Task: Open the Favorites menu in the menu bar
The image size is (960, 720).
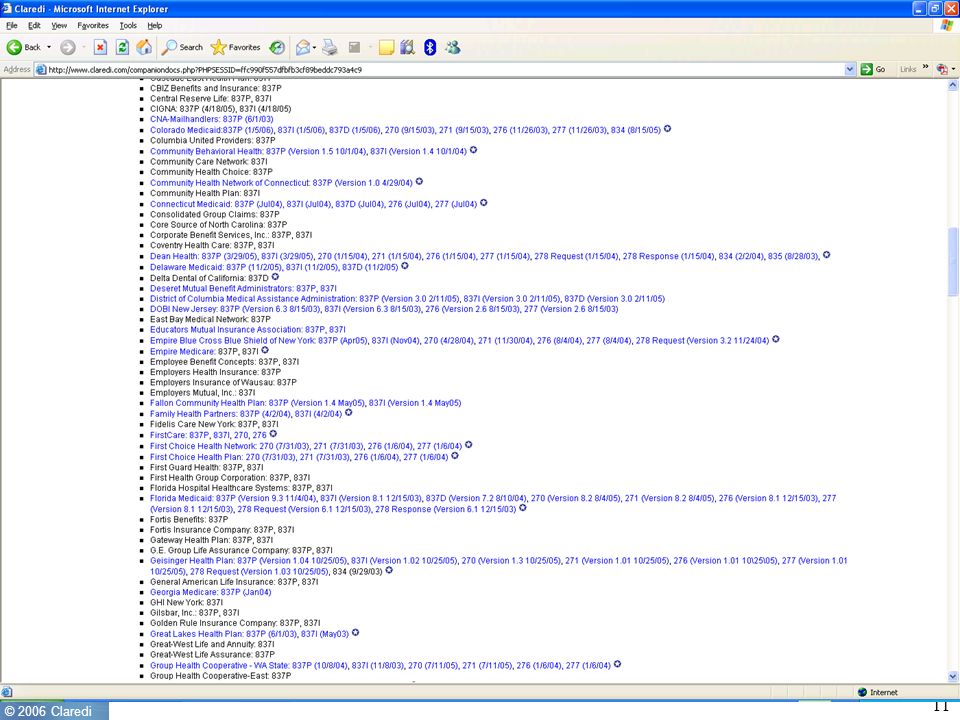Action: tap(93, 26)
